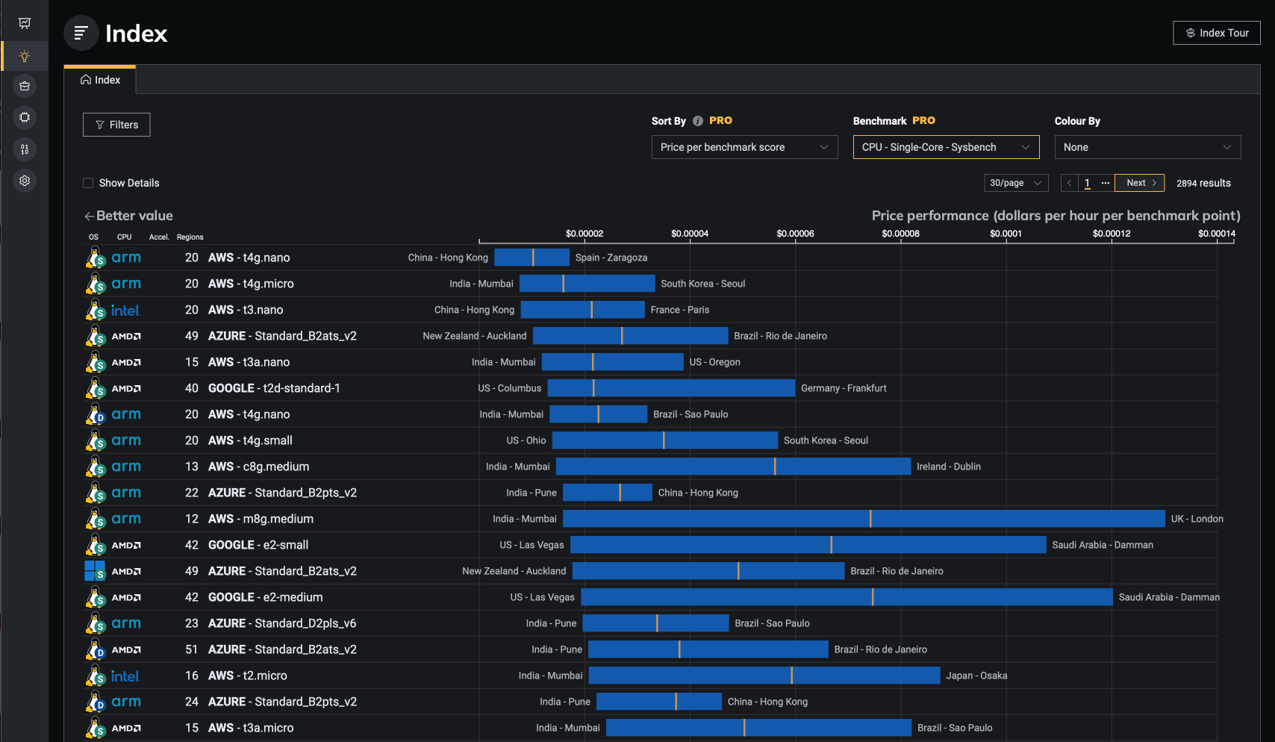Click the Linux icon for GOOGLE e2-medium
This screenshot has height=742, width=1275.
pos(95,597)
